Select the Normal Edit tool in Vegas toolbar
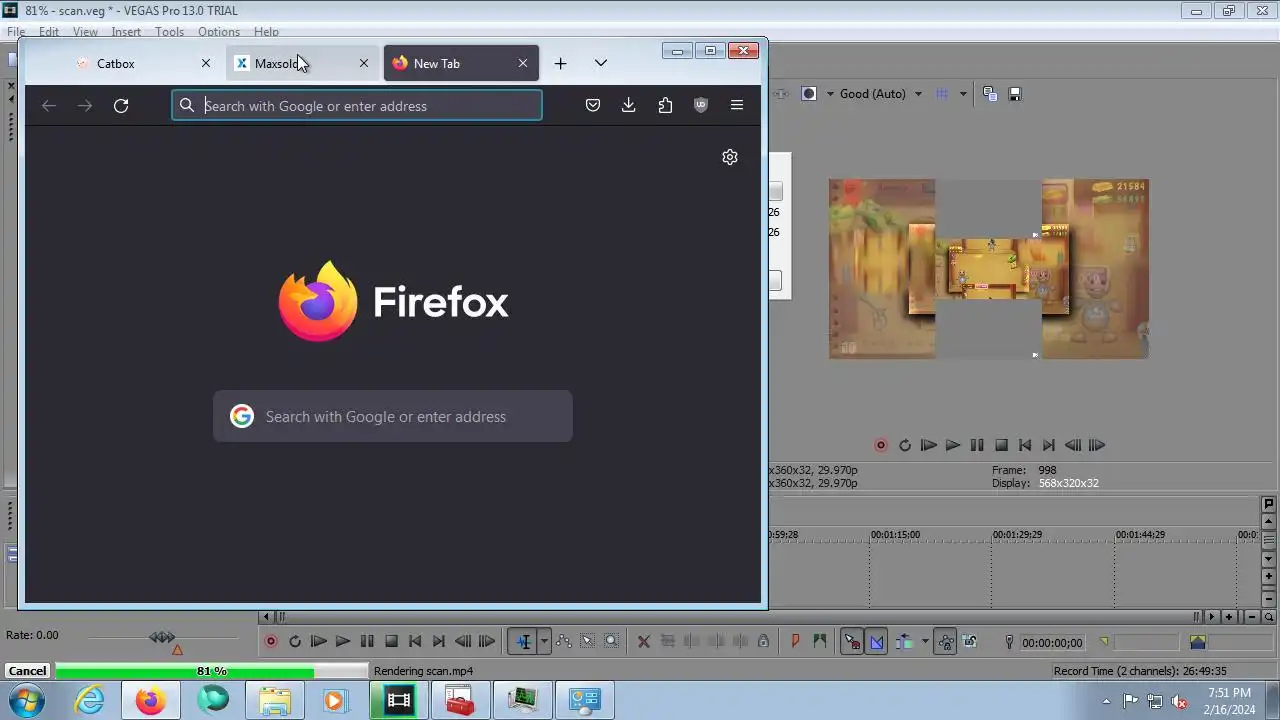 pyautogui.click(x=523, y=642)
